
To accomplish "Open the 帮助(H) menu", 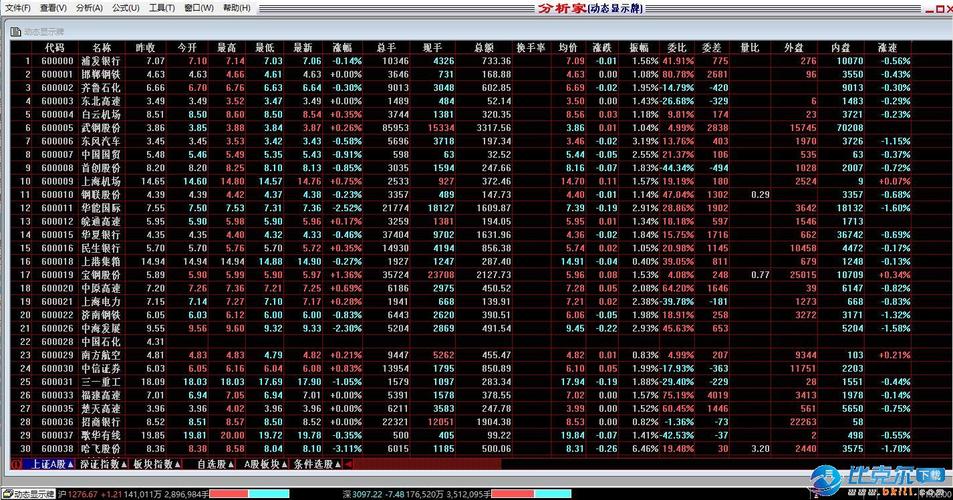I will coord(236,8).
